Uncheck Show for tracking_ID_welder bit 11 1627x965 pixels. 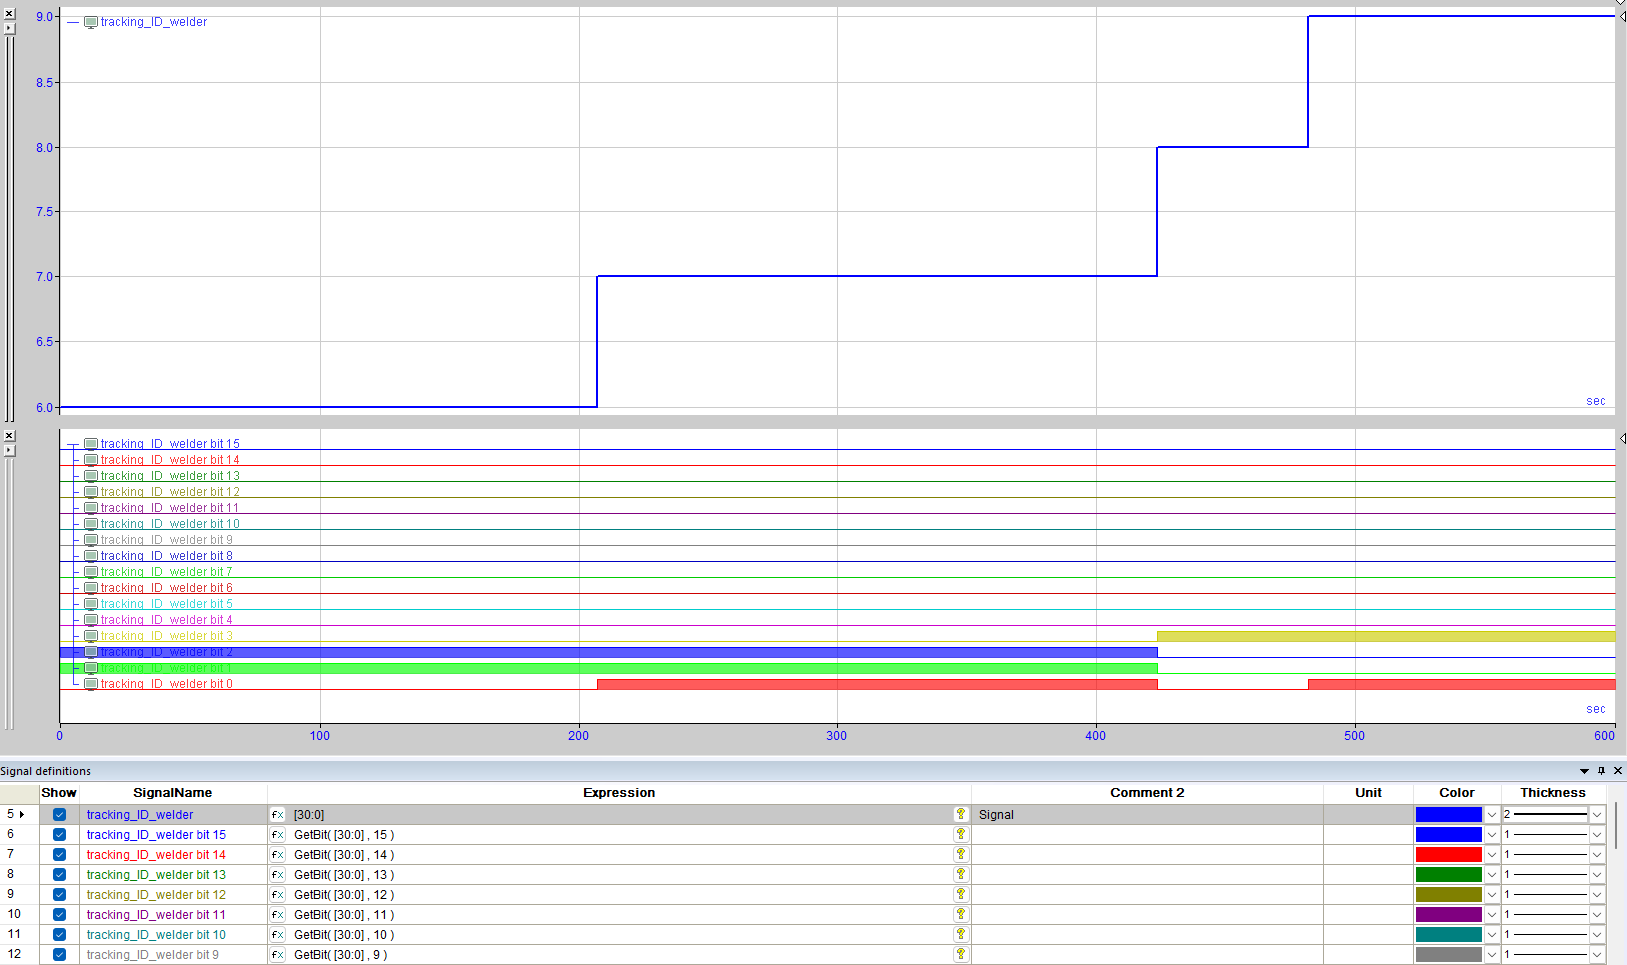[59, 915]
